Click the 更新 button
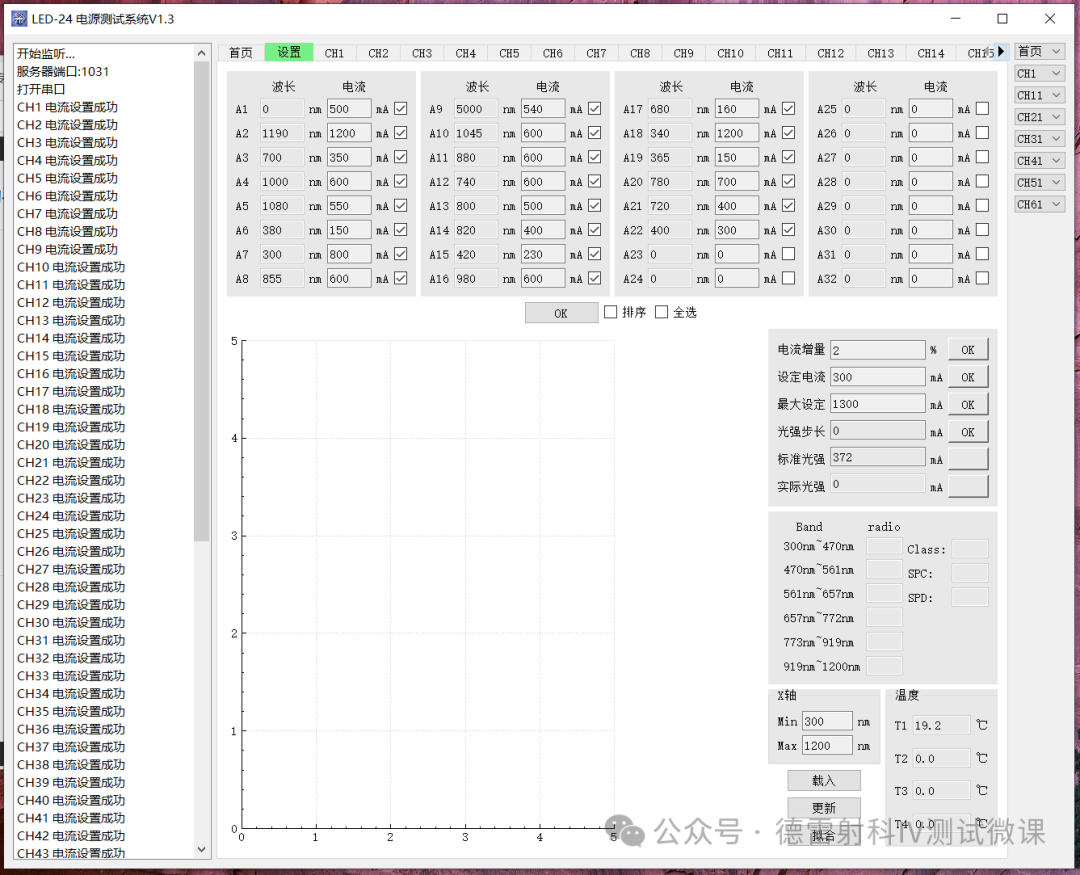 823,807
